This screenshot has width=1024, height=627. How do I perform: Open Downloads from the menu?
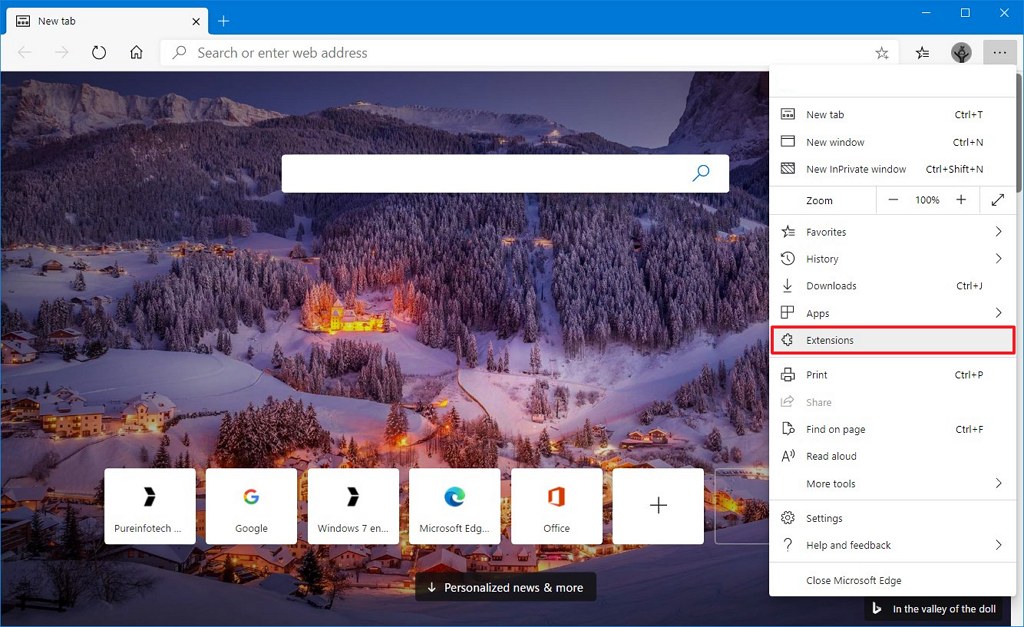tap(893, 285)
